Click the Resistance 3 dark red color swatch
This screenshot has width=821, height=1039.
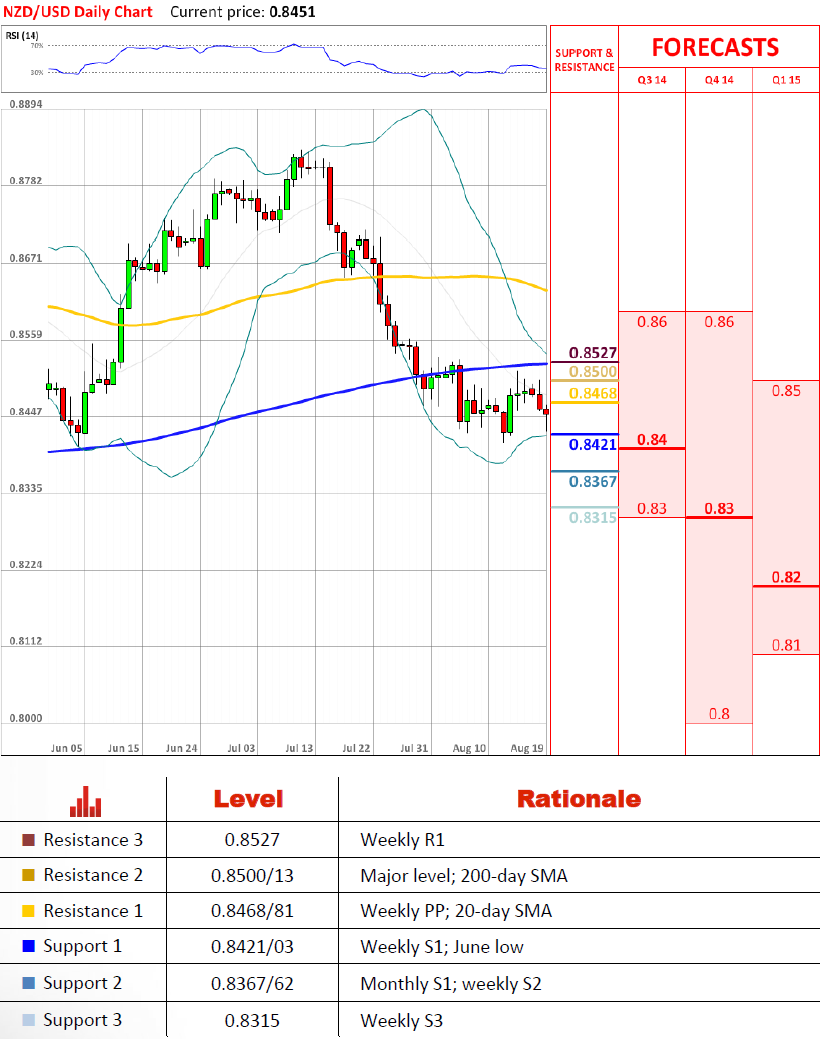pos(28,840)
